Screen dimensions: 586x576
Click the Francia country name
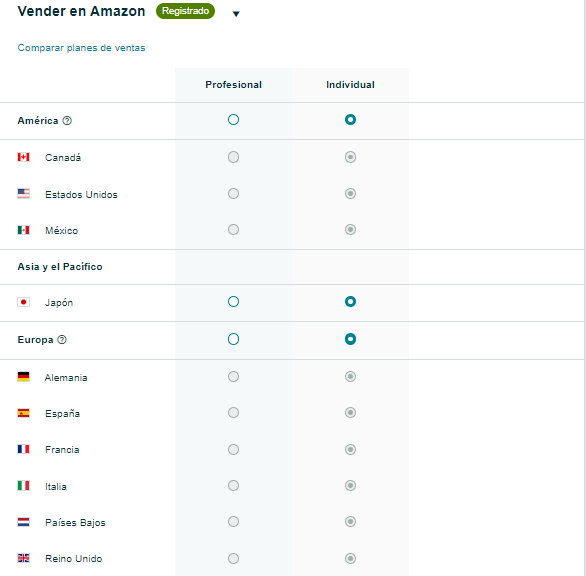(62, 450)
